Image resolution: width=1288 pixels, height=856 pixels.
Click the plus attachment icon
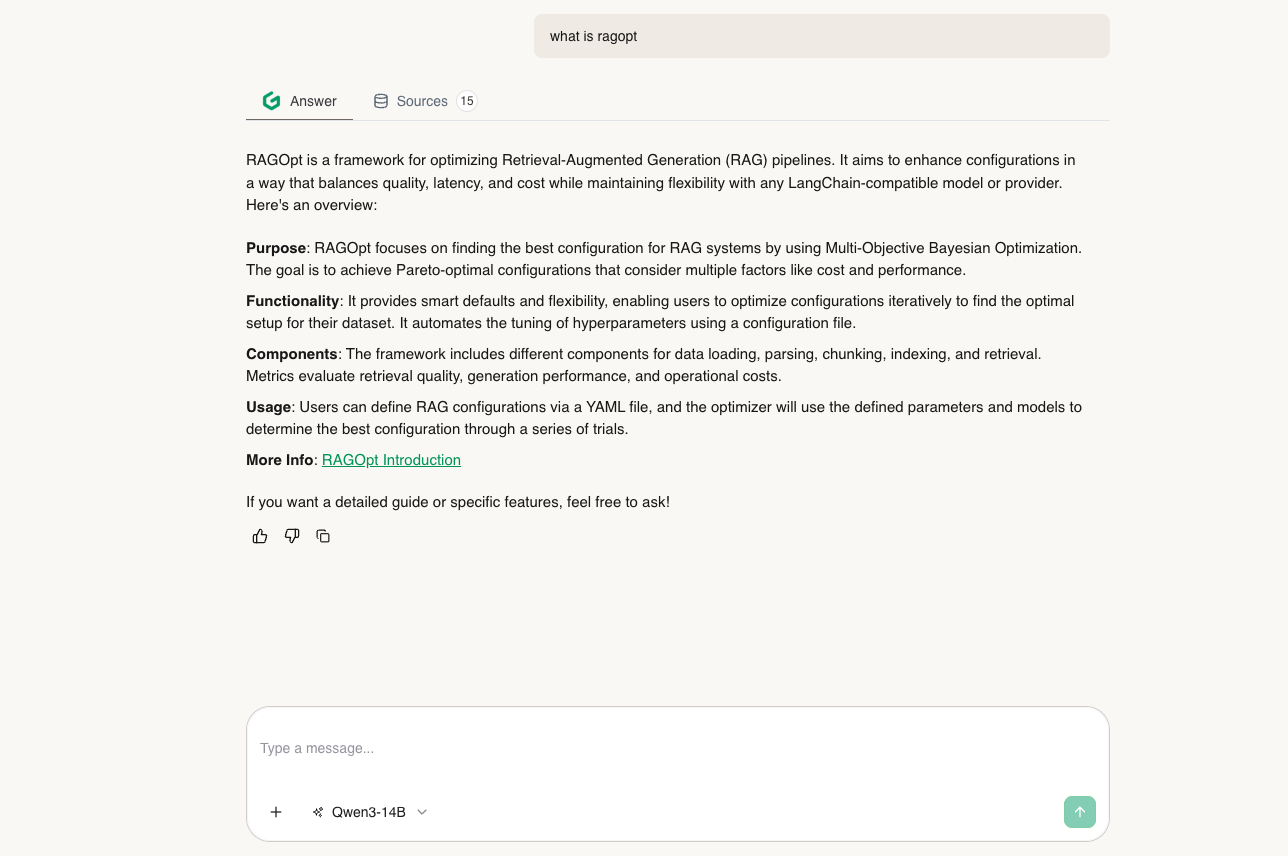pos(276,812)
